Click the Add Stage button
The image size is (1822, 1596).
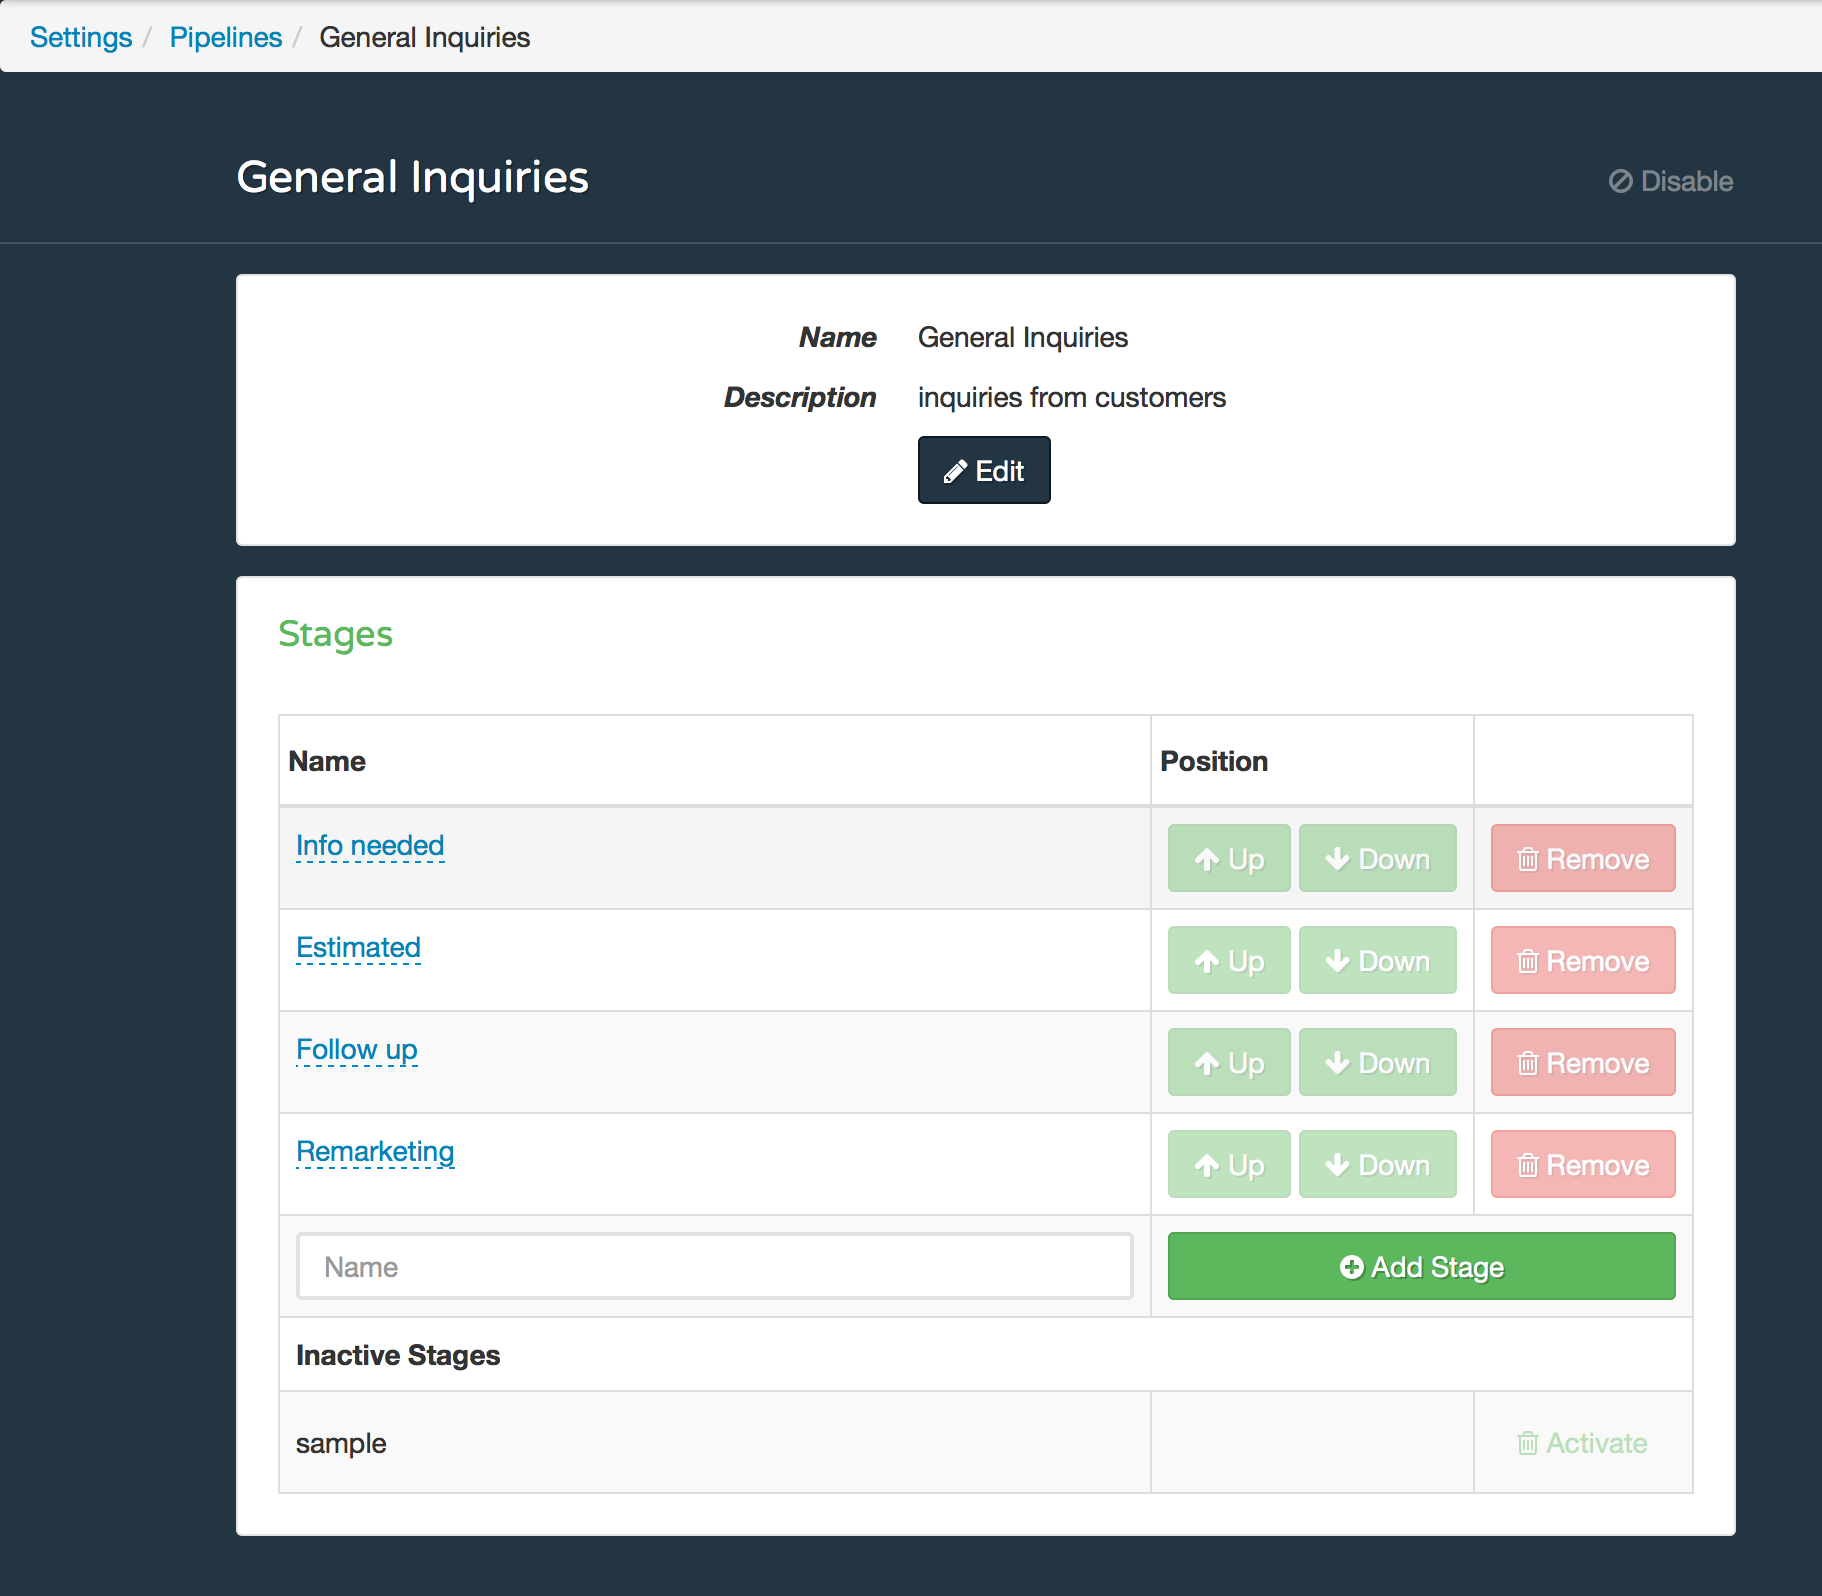coord(1421,1266)
